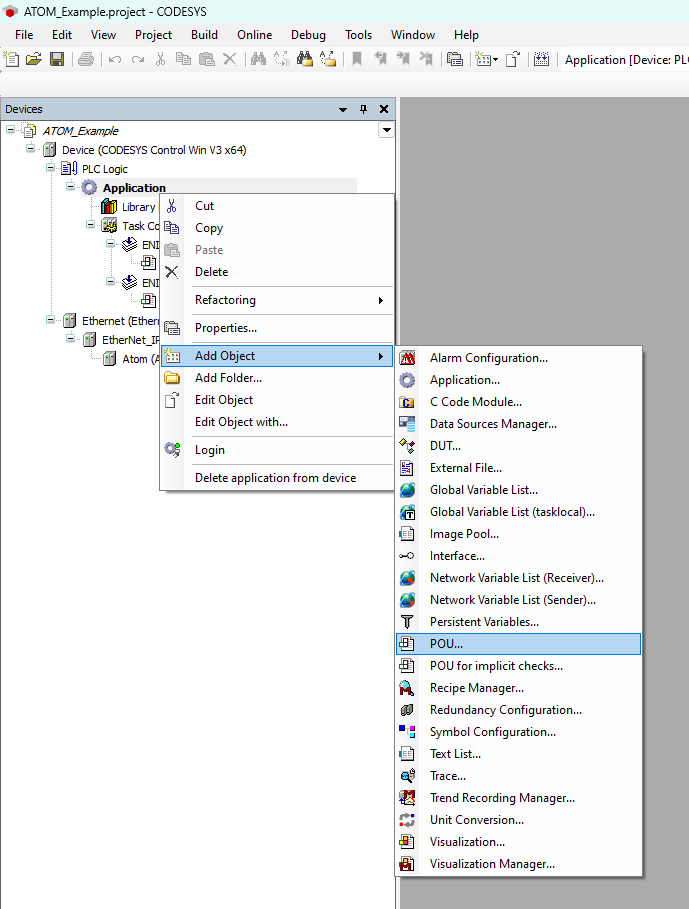The width and height of the screenshot is (689, 909).
Task: Click the Persistent Variables pin icon
Action: click(407, 622)
